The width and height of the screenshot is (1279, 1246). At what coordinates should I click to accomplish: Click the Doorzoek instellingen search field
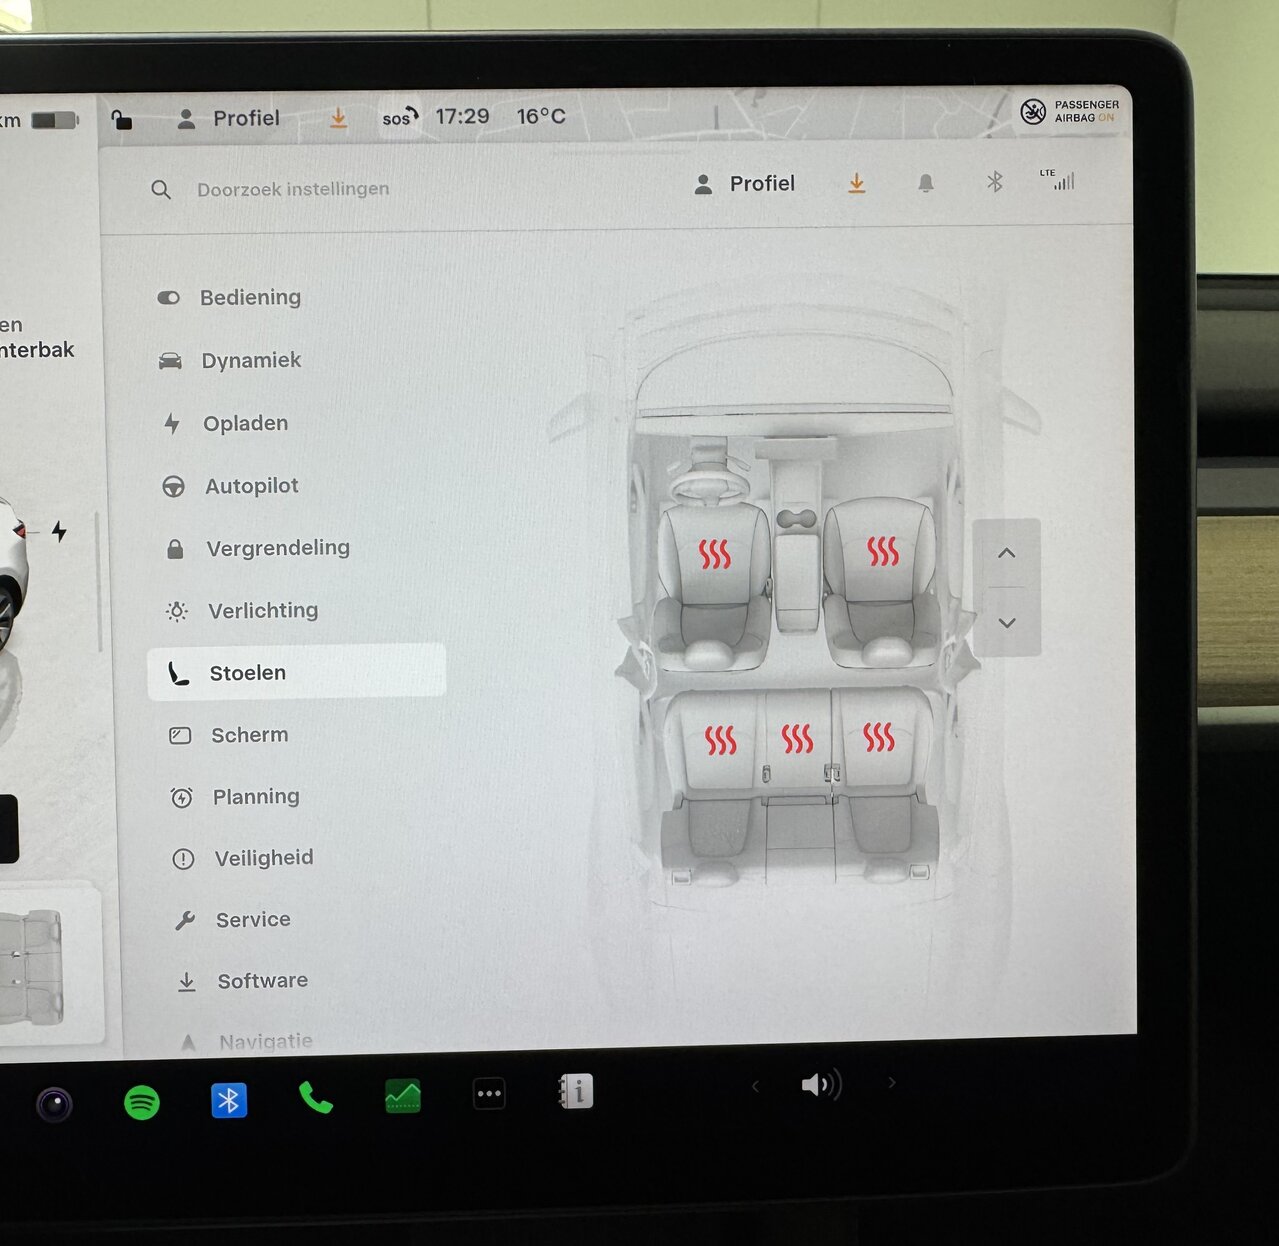click(x=292, y=189)
